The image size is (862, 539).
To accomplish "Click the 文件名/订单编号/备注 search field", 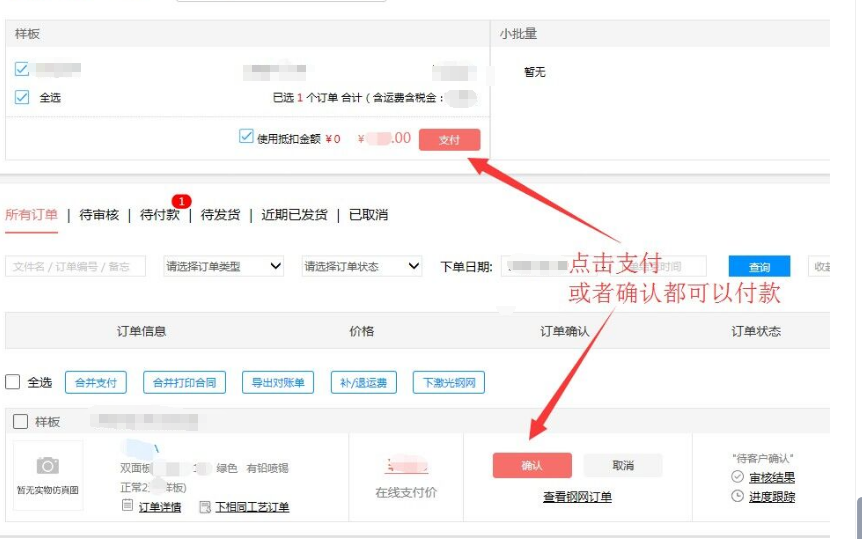I will [76, 267].
